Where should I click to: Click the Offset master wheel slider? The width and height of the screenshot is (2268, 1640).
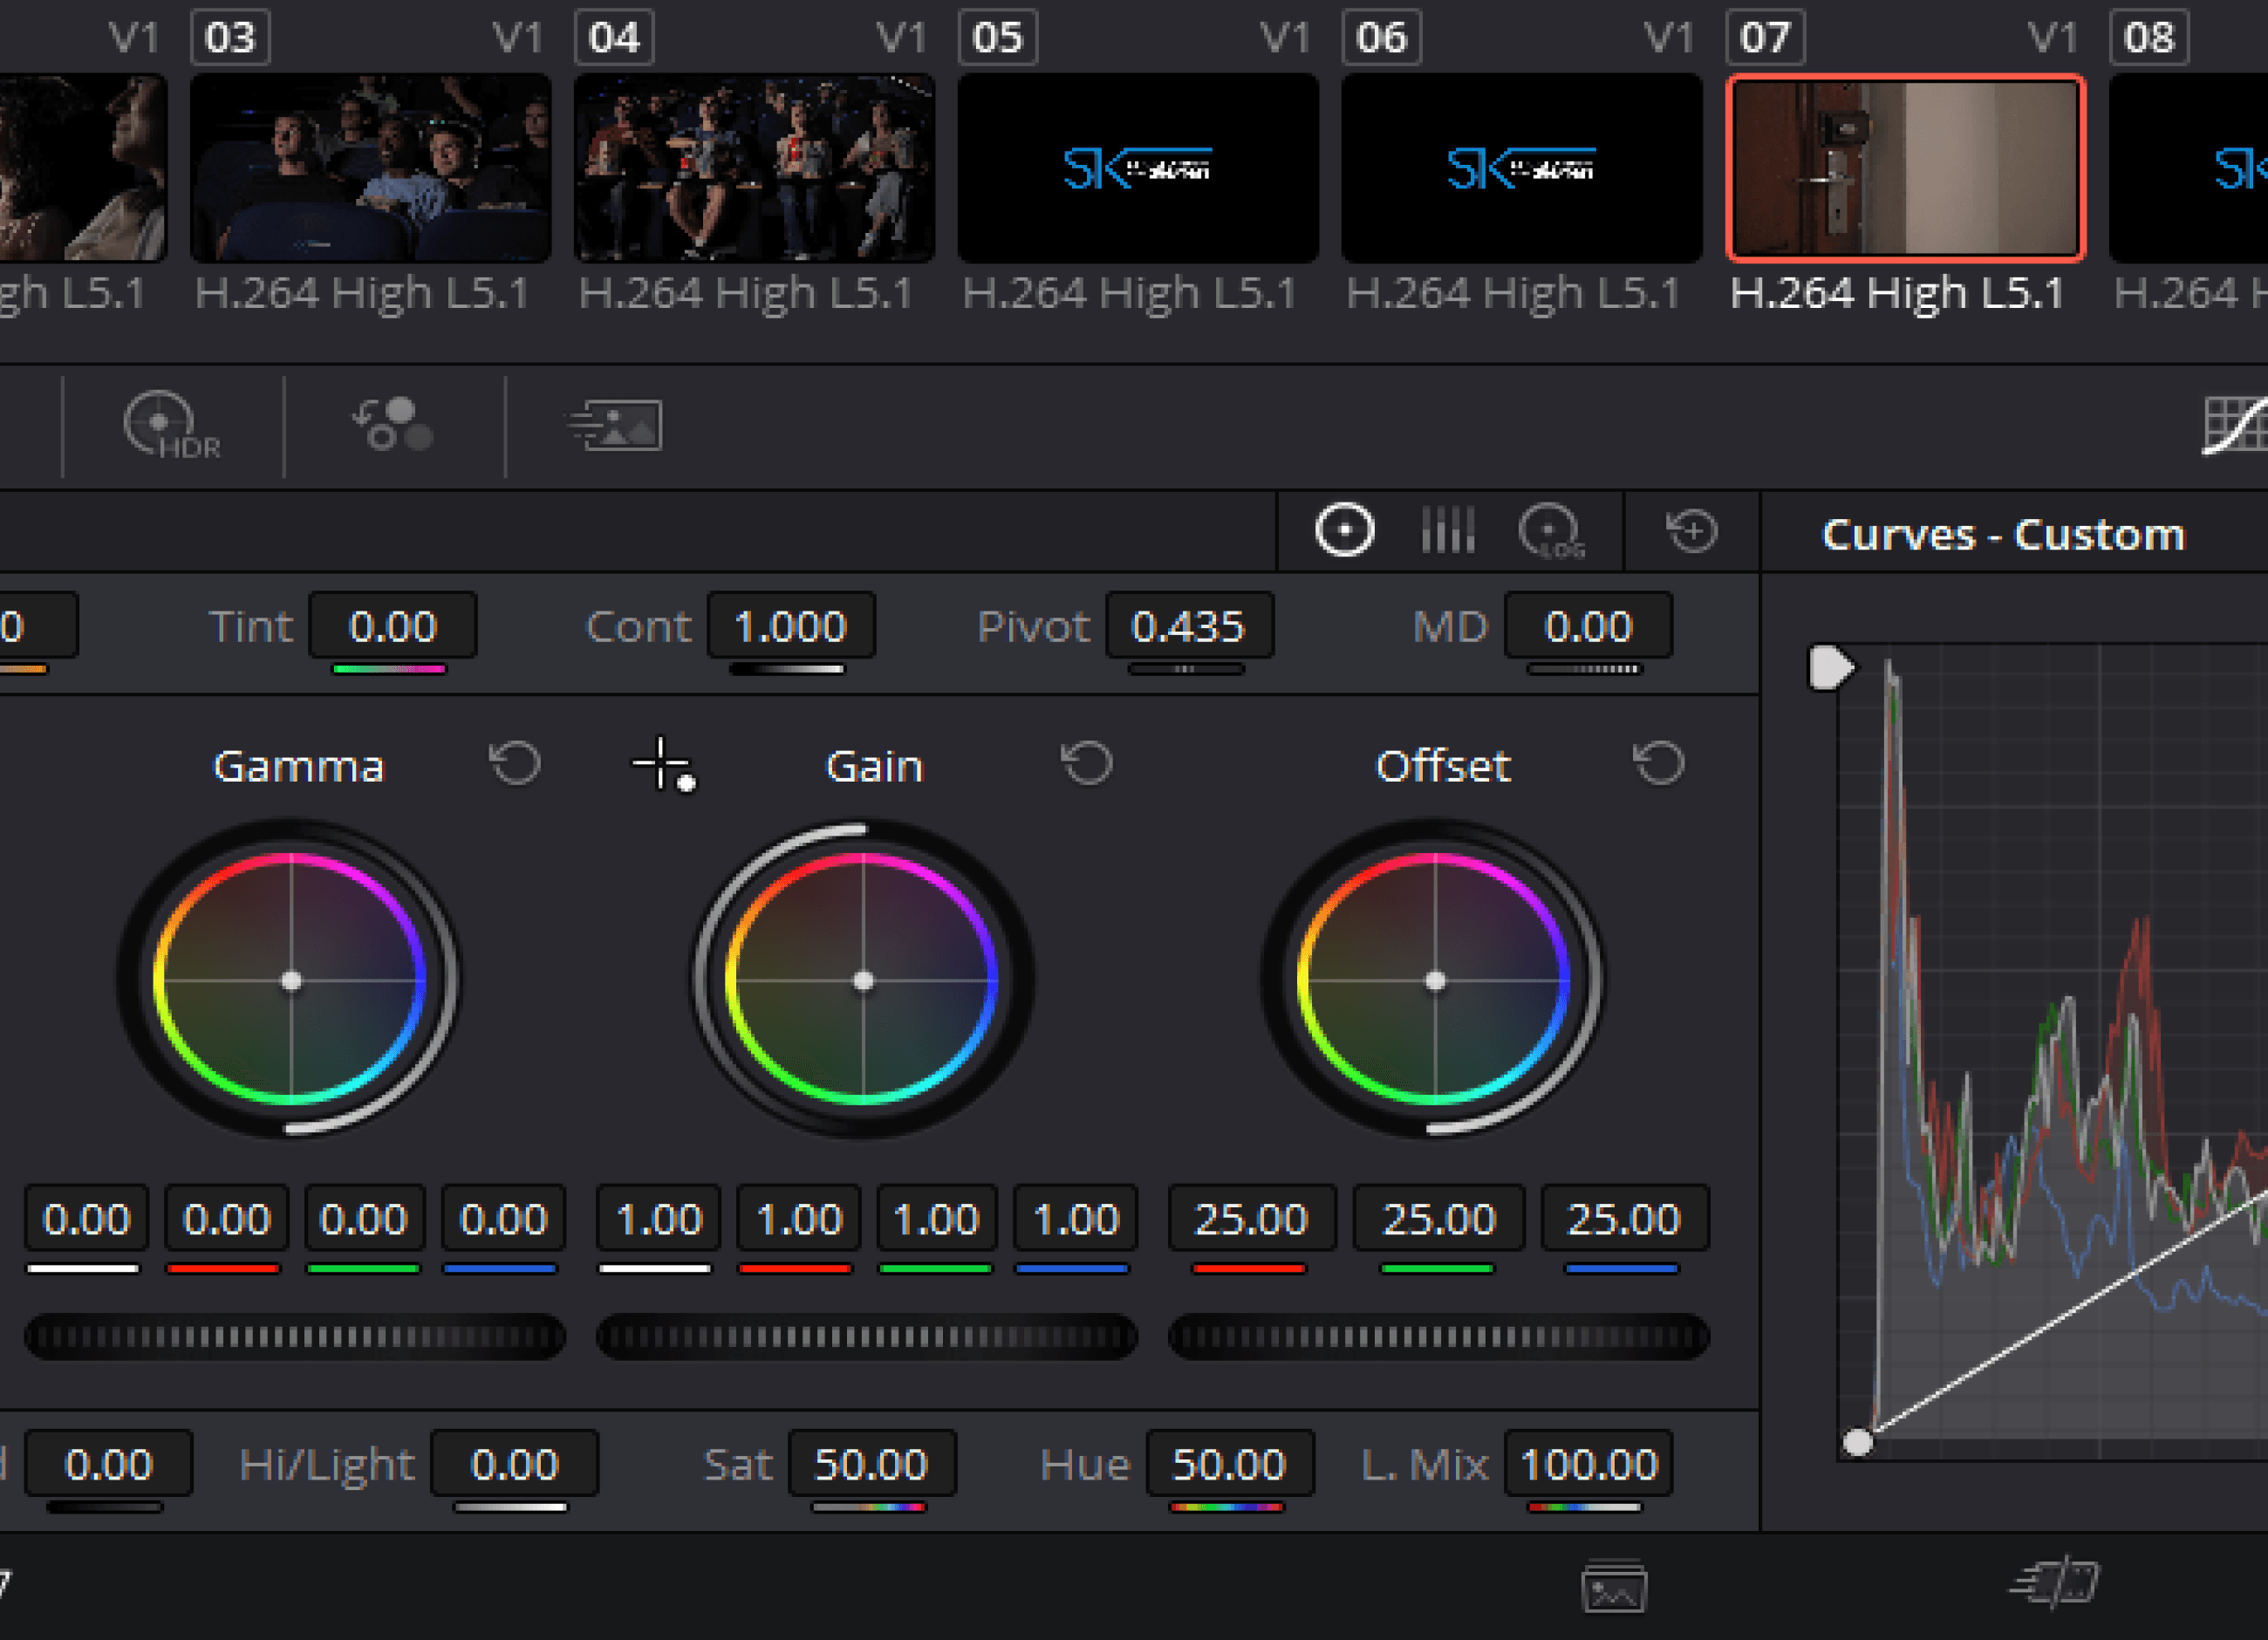coord(1438,1337)
